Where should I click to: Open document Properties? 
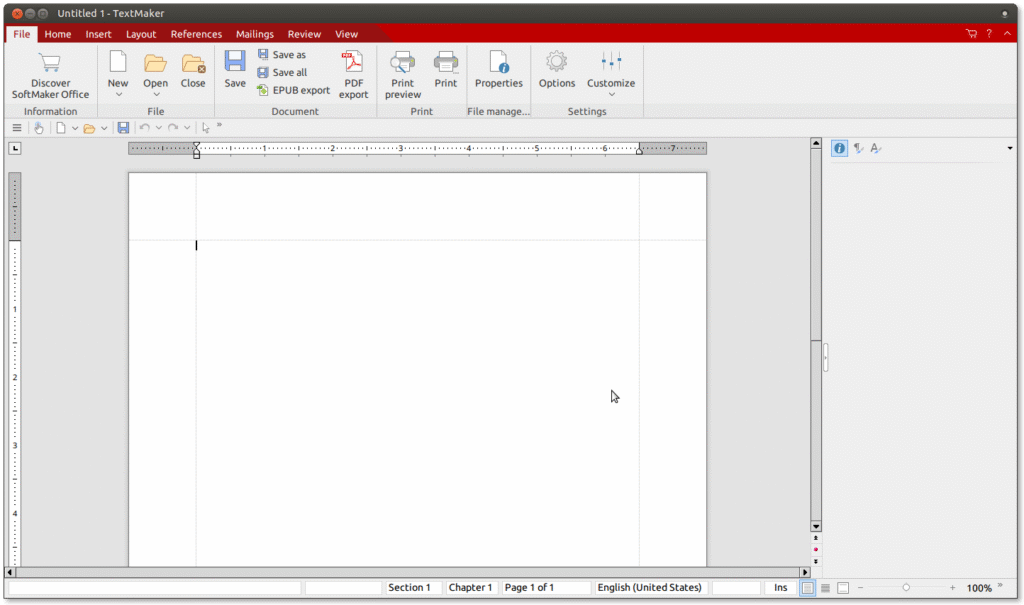point(498,64)
